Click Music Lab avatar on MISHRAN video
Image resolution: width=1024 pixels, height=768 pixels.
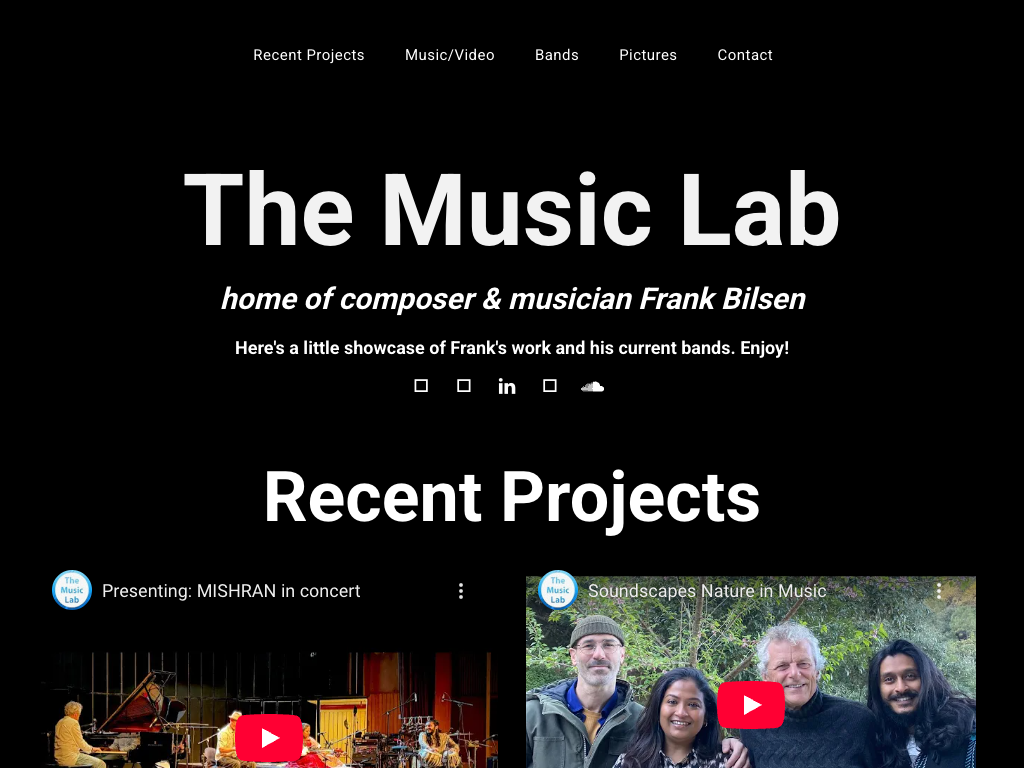click(x=72, y=590)
